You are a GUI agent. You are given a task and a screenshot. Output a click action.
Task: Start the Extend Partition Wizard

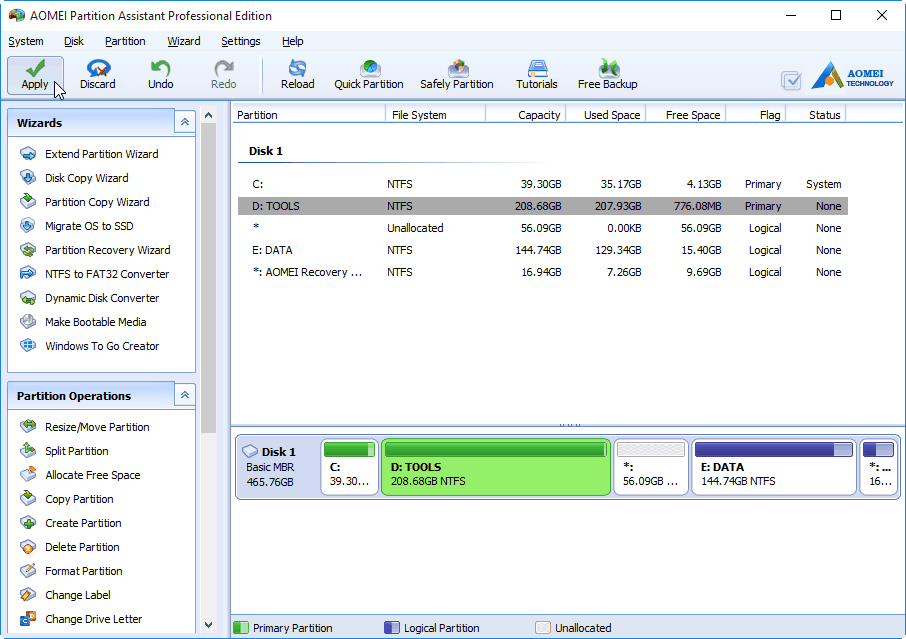click(89, 154)
